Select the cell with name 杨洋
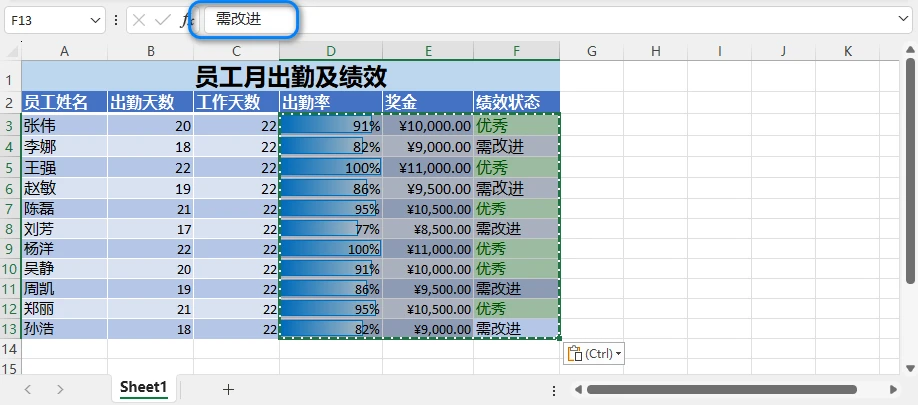This screenshot has width=918, height=405. tap(64, 249)
